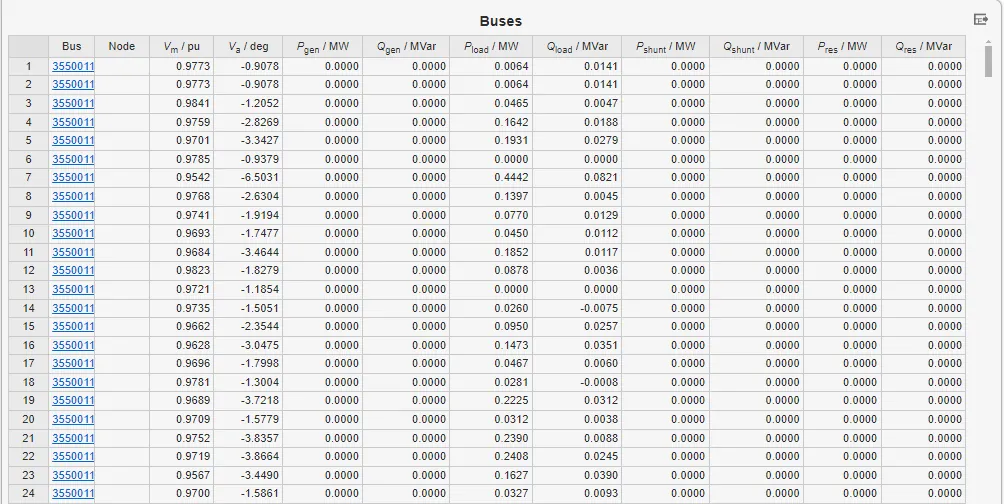The image size is (1007, 504).
Task: Select the Pload / MW column header
Action: [491, 46]
